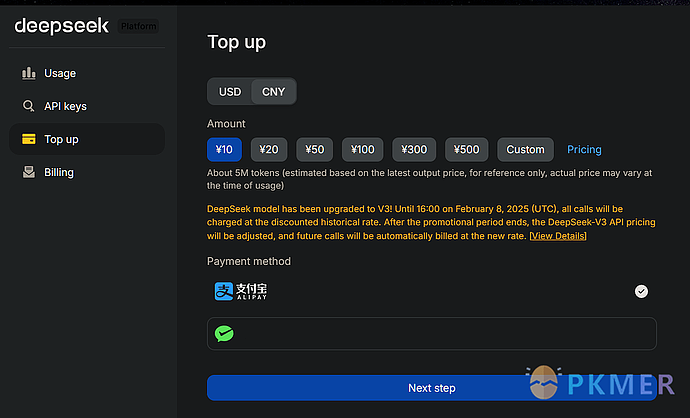
Task: Select the Alipay payment checkmark
Action: tap(641, 291)
